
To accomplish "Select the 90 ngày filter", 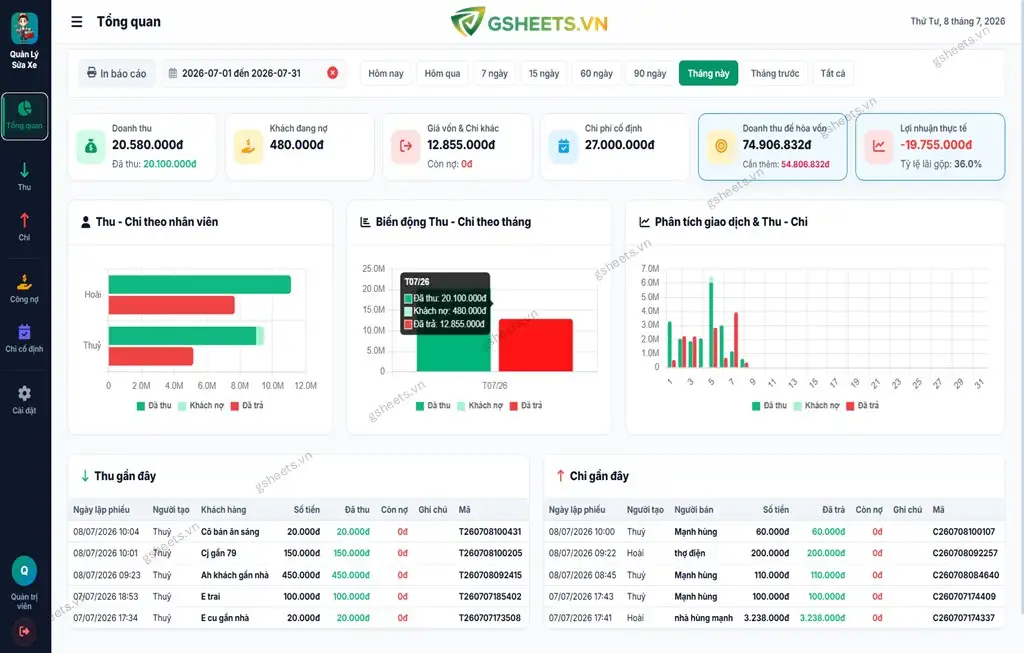I will tap(650, 73).
